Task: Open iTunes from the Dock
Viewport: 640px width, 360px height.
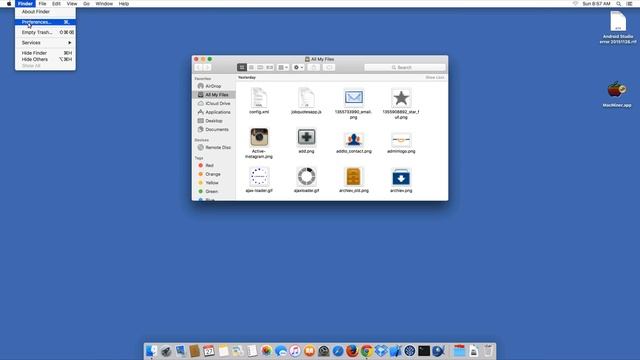Action: (295, 351)
